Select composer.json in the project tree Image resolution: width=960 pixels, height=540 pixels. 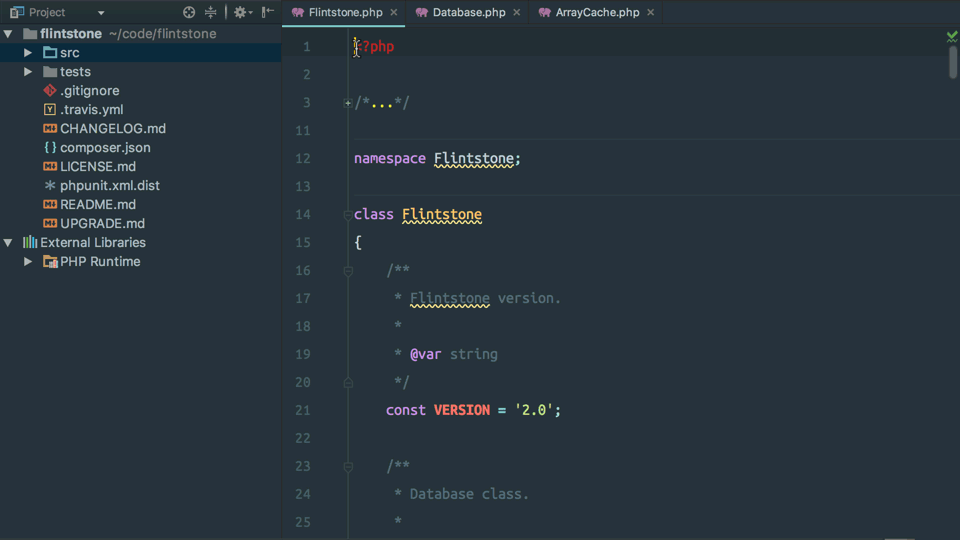tap(105, 148)
